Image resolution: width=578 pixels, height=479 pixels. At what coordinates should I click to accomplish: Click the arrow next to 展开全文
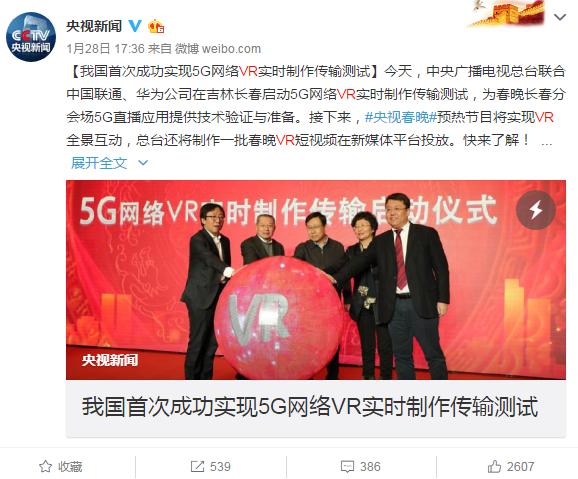[143, 163]
